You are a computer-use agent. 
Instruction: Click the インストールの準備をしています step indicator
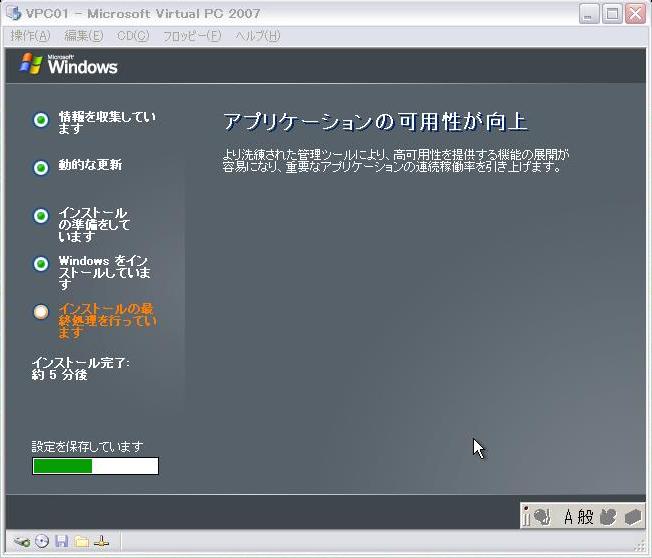click(x=41, y=216)
